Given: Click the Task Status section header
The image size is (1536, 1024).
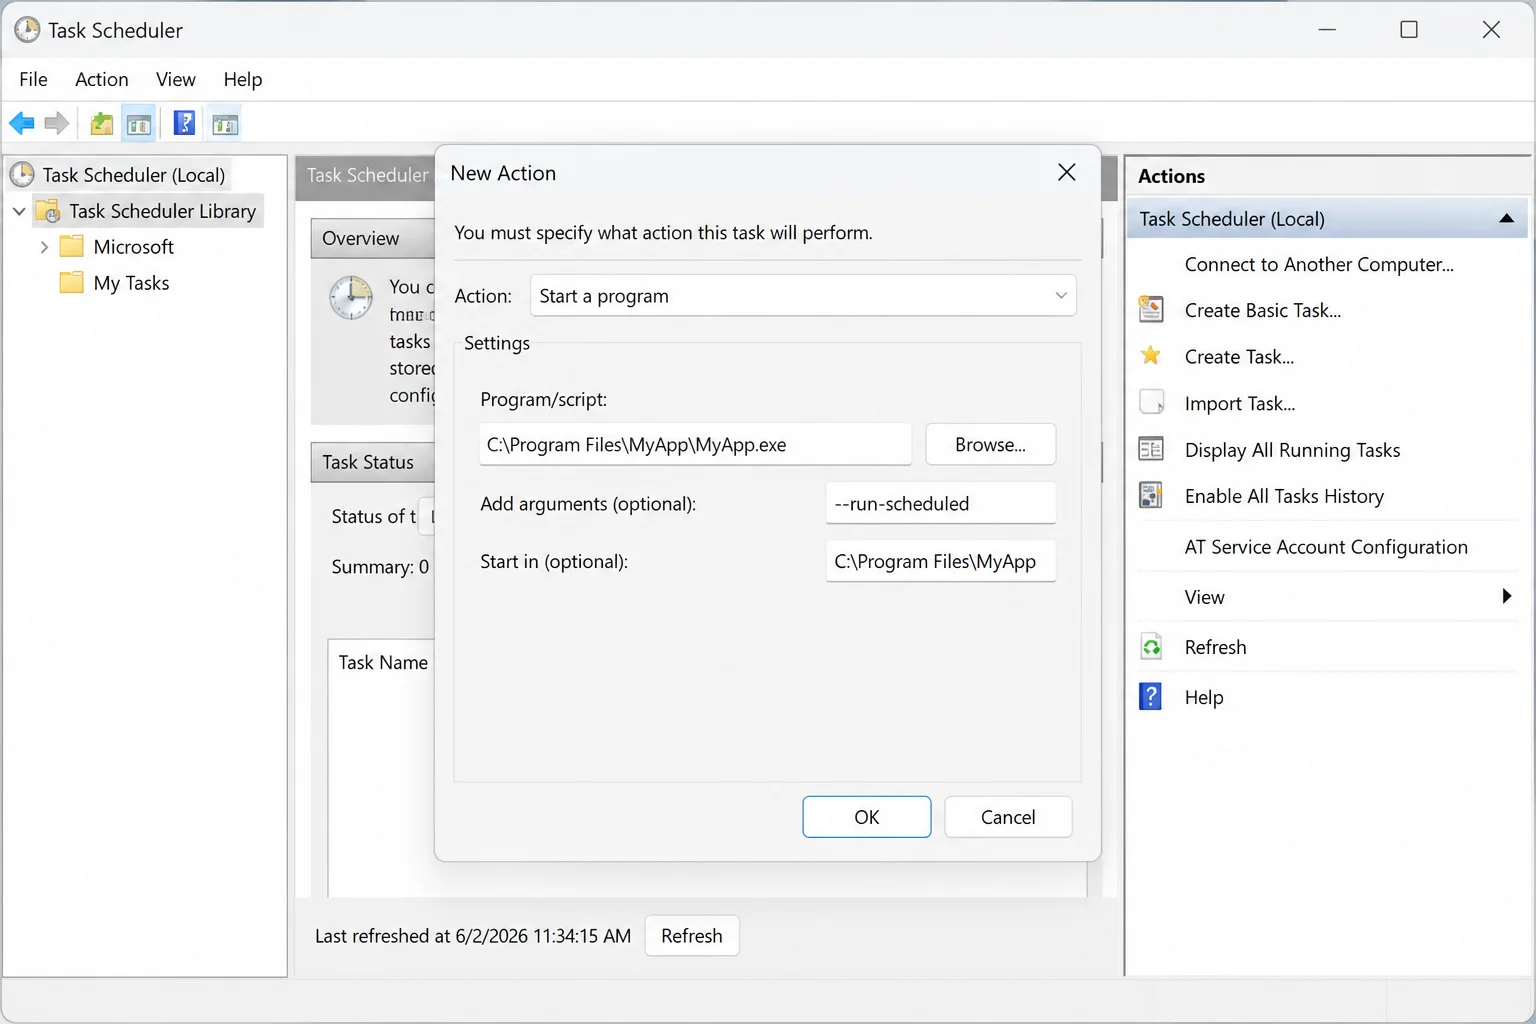Looking at the screenshot, I should pyautogui.click(x=373, y=462).
